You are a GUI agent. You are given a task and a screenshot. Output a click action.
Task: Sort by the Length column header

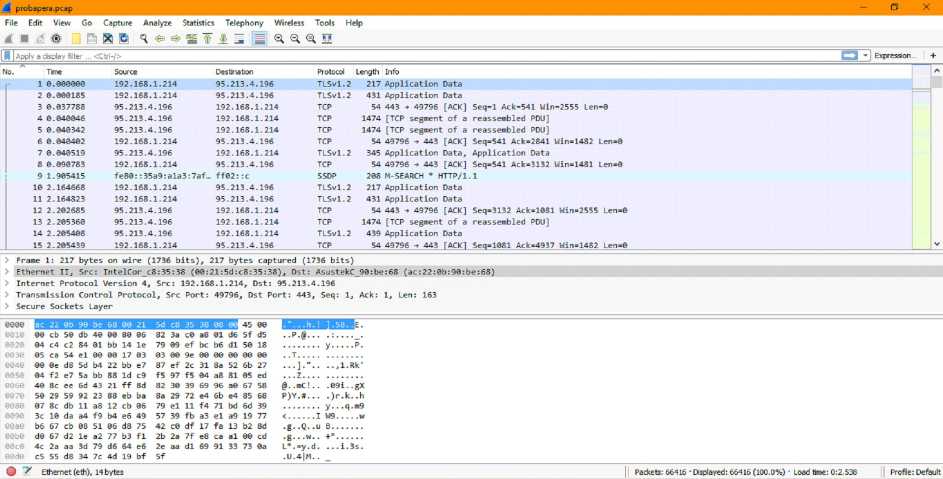[367, 72]
